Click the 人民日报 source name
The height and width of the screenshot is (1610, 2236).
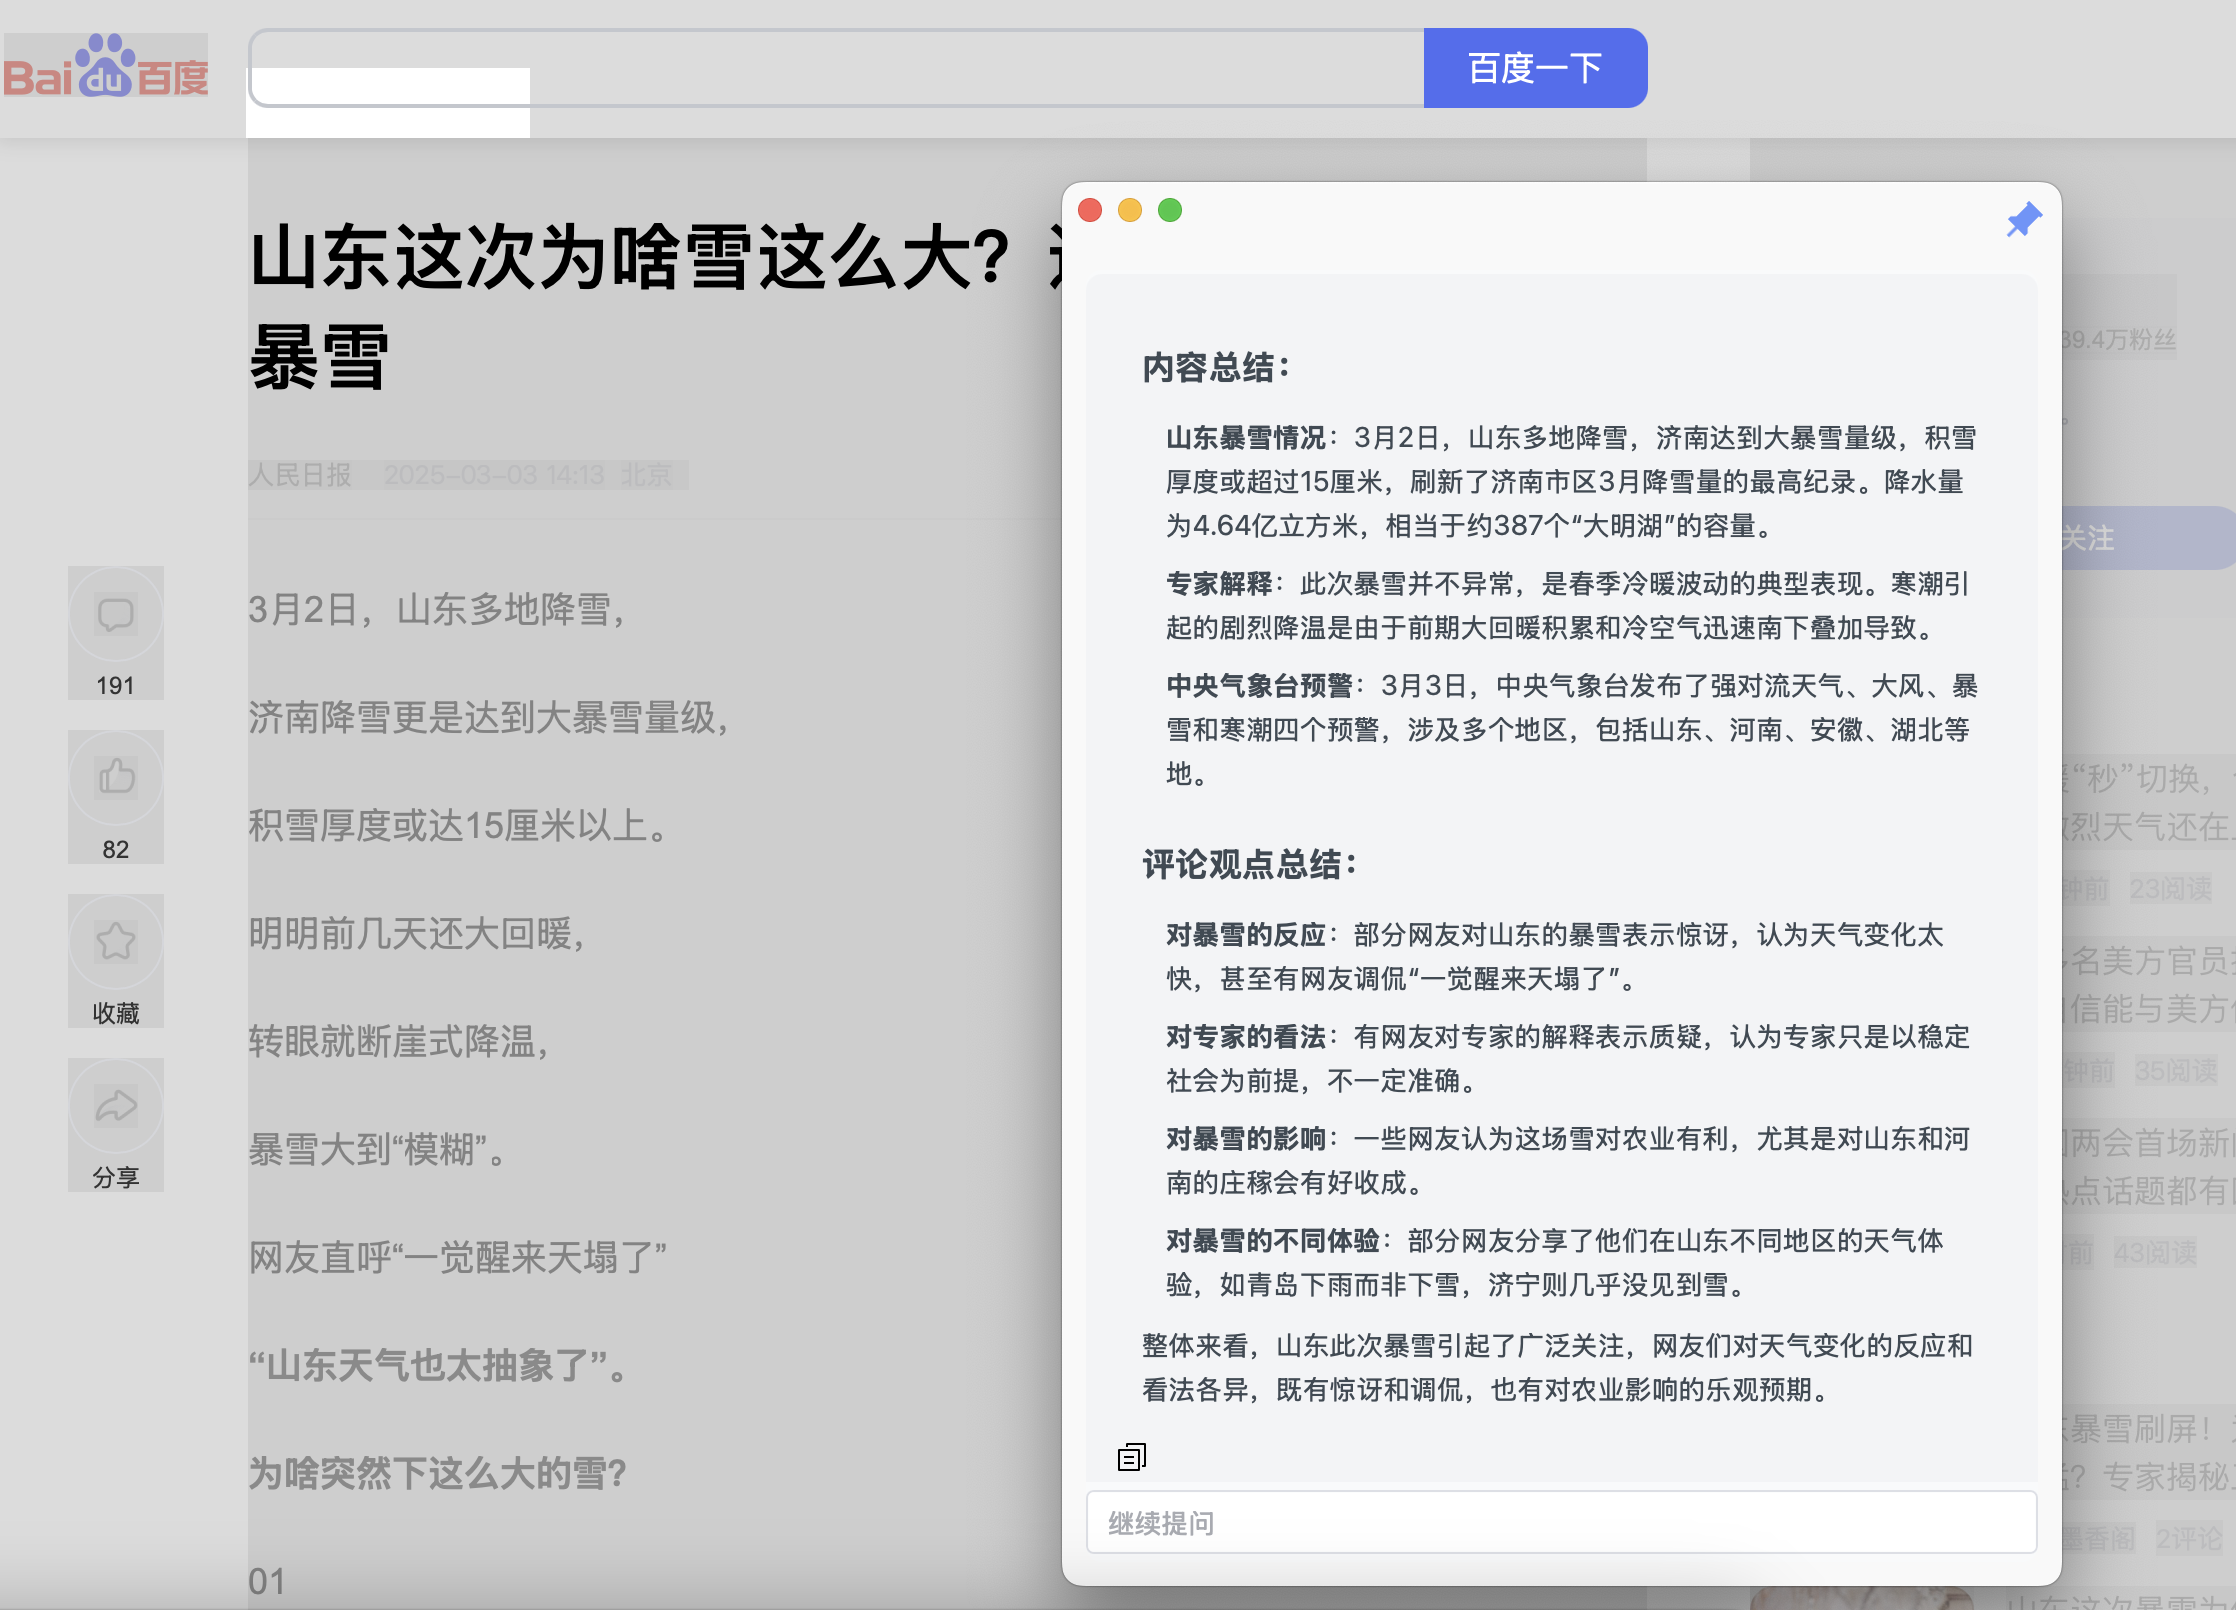click(x=300, y=474)
